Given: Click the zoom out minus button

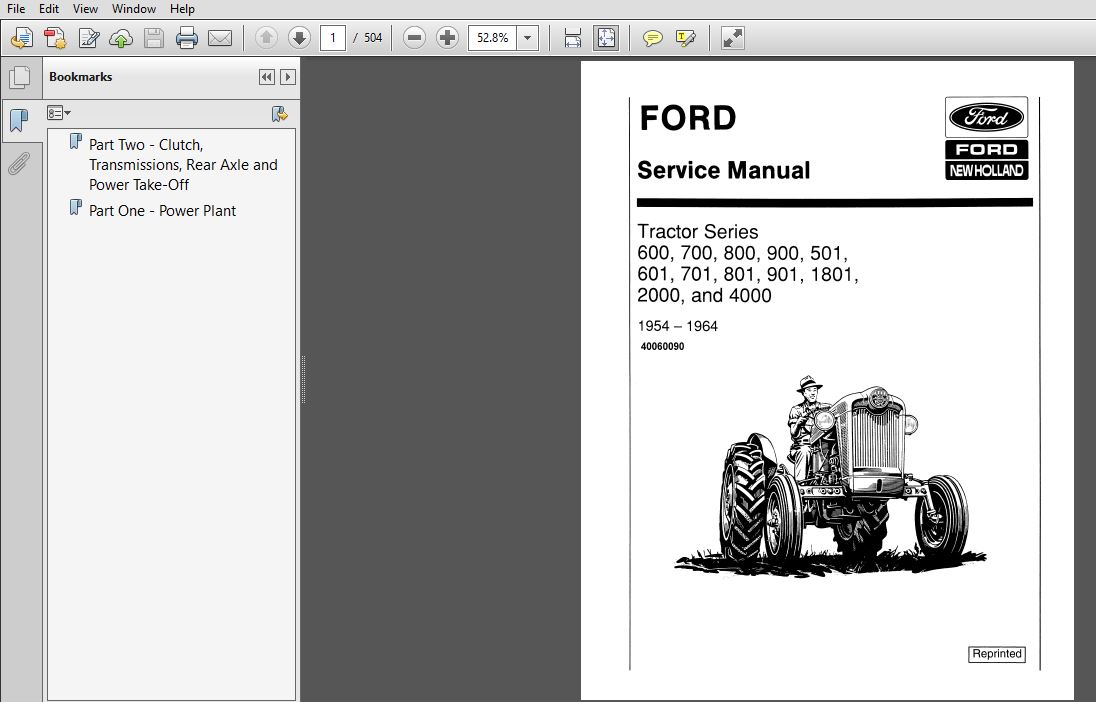Looking at the screenshot, I should pos(414,38).
